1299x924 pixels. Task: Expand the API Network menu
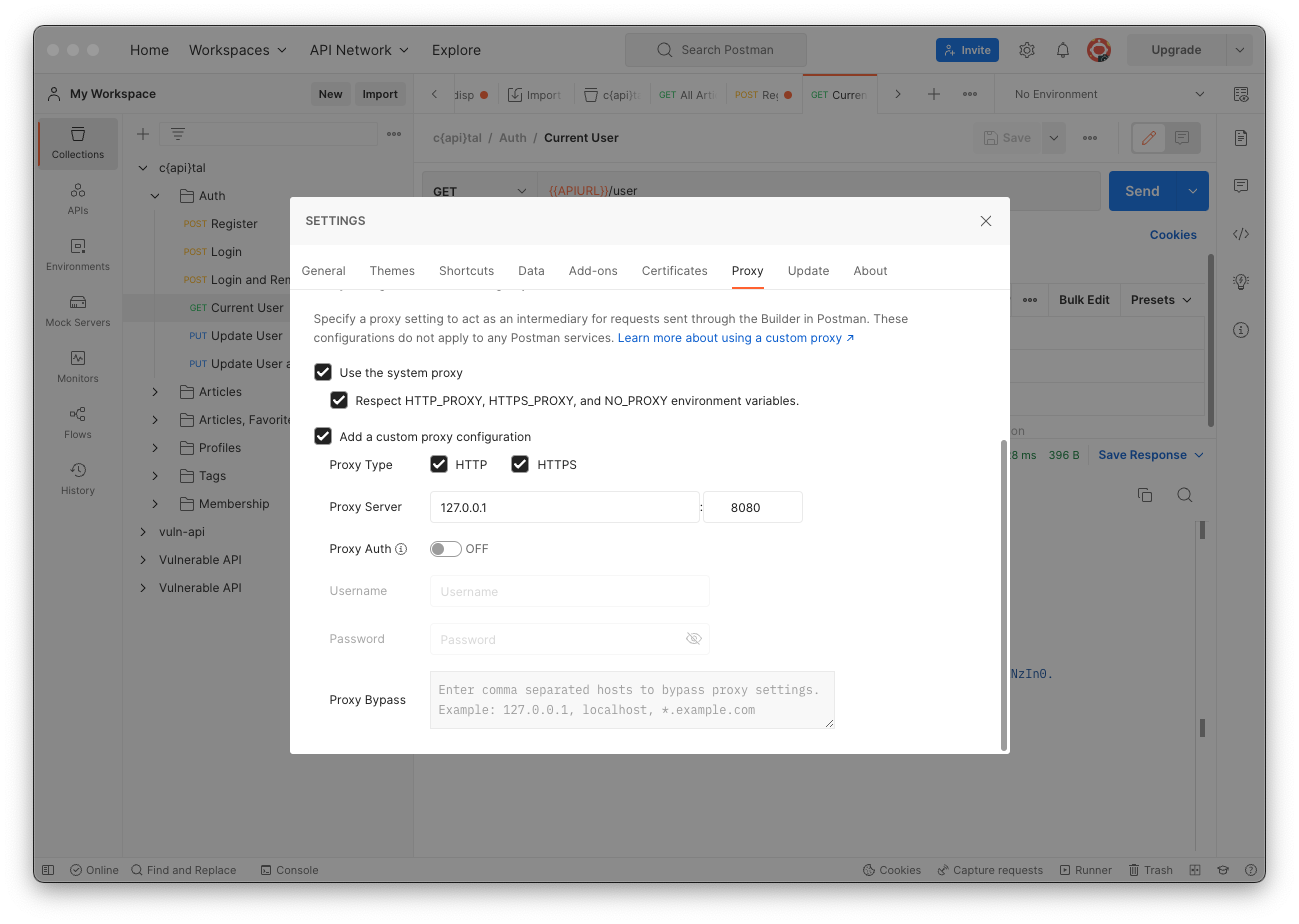pyautogui.click(x=359, y=50)
